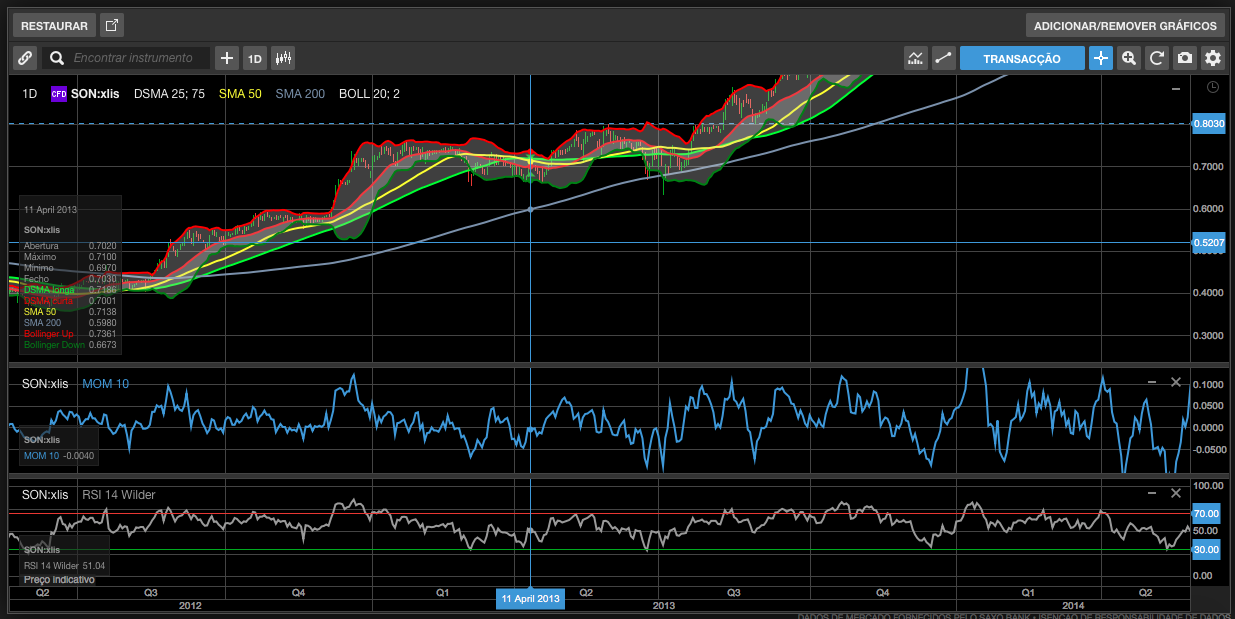
Task: Take a chart snapshot with camera icon
Action: [1185, 58]
